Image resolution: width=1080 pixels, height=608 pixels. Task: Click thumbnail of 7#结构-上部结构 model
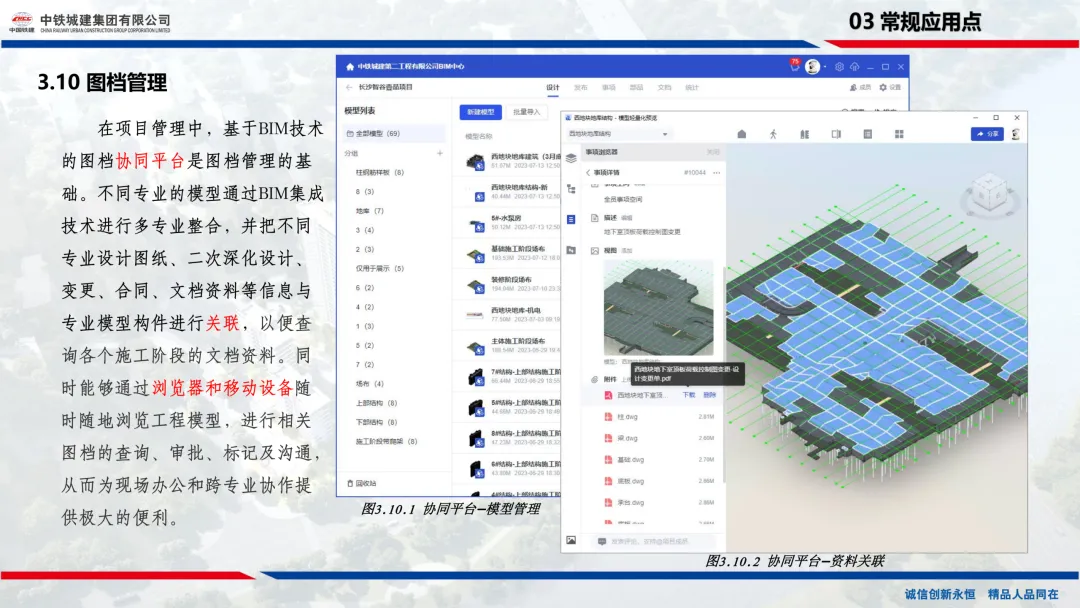[475, 377]
